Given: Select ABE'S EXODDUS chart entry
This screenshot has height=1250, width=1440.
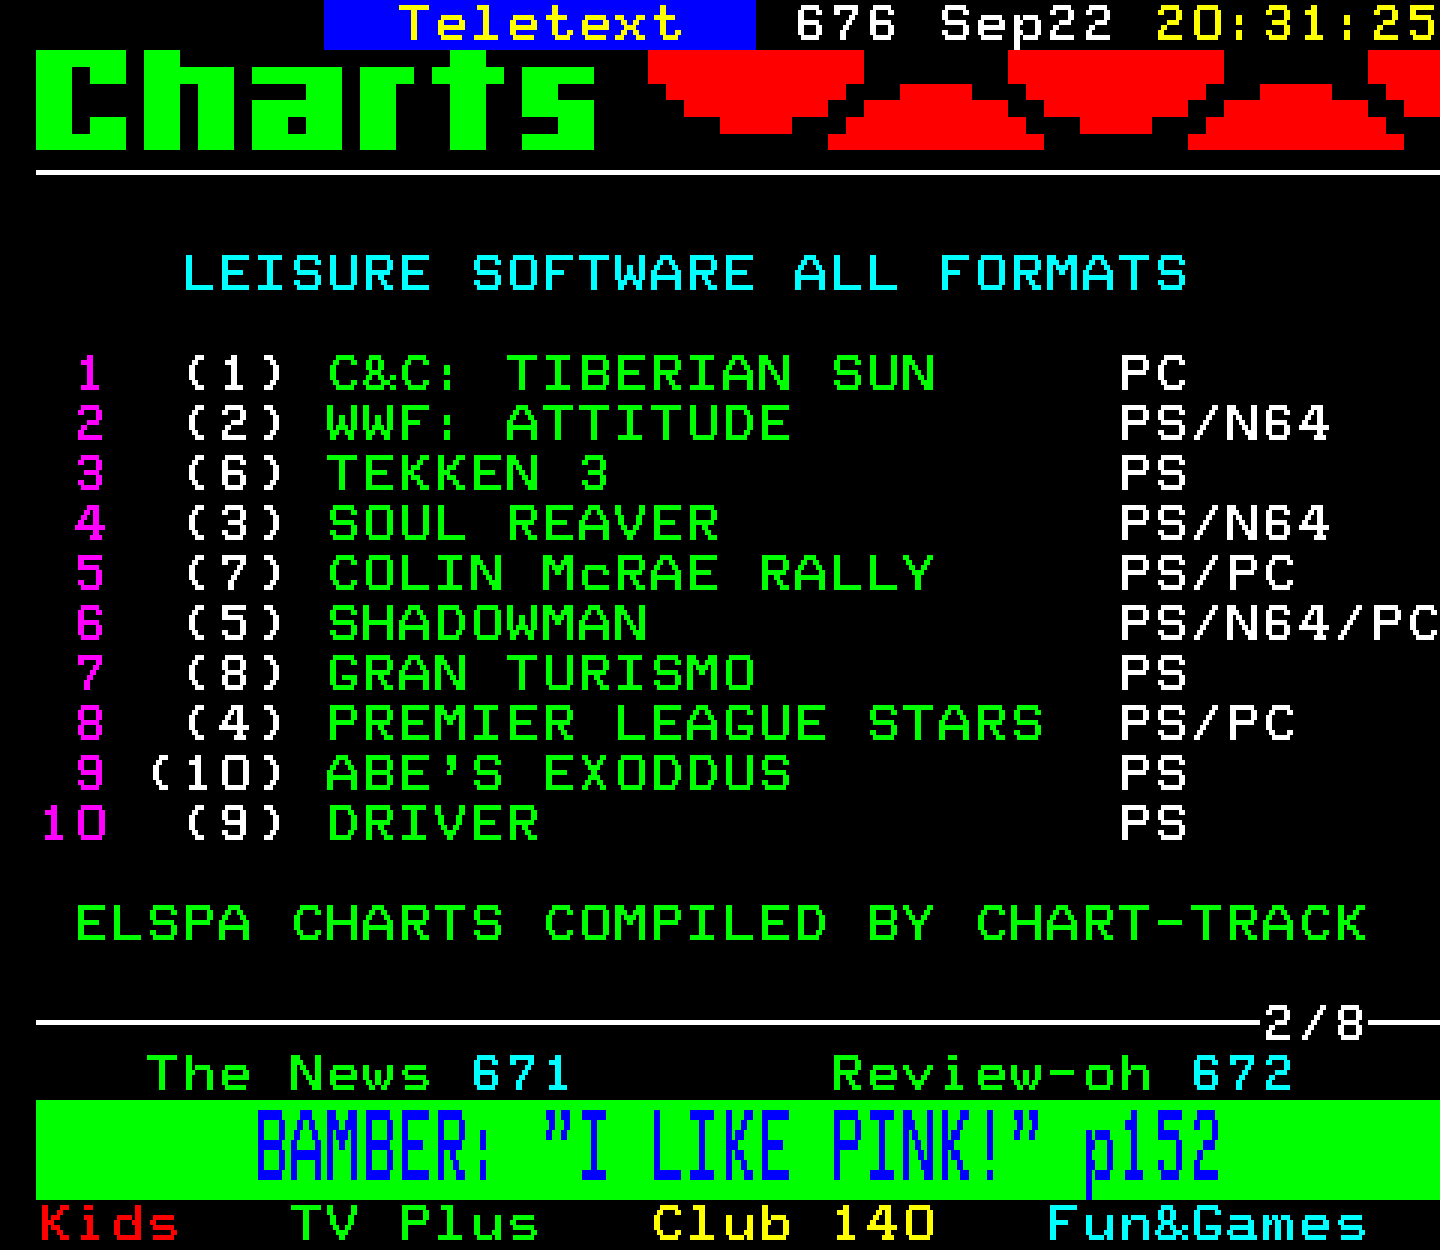Looking at the screenshot, I should click(x=558, y=773).
